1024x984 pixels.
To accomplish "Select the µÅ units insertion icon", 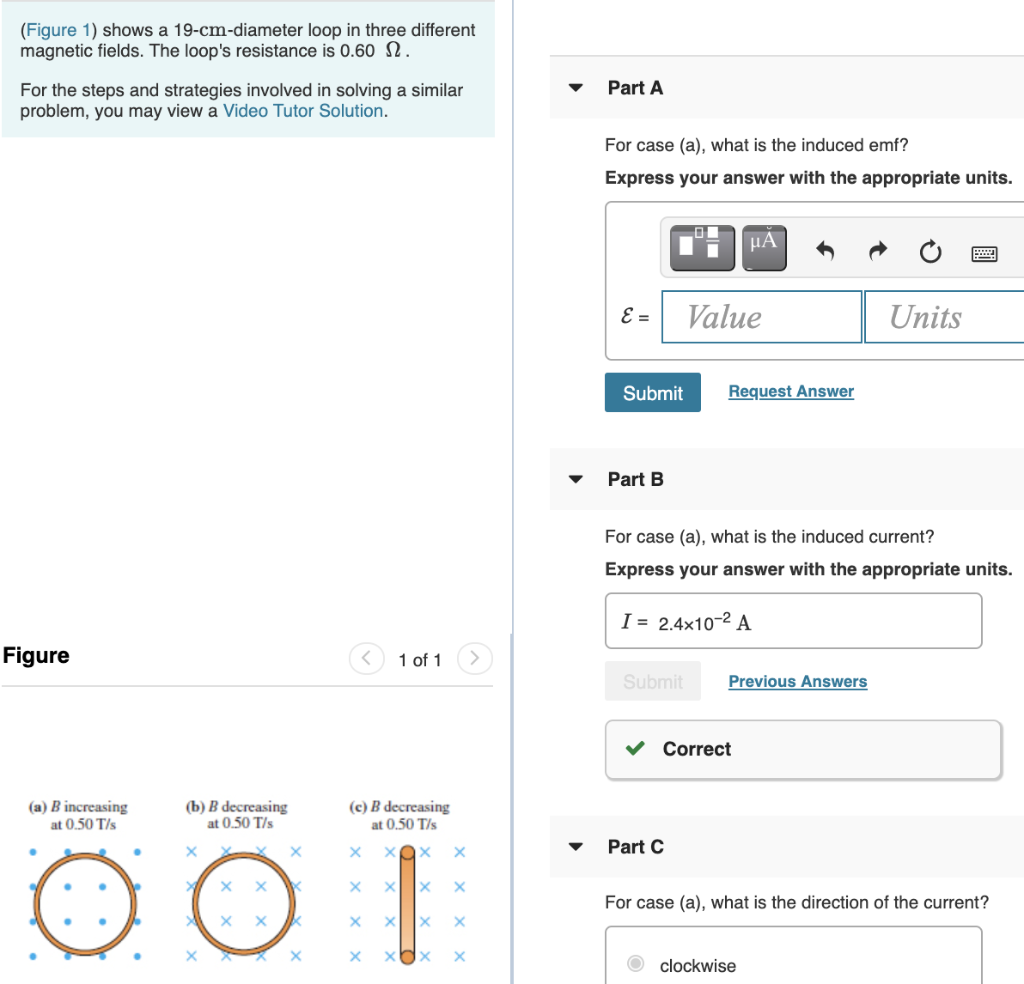I will tap(762, 248).
